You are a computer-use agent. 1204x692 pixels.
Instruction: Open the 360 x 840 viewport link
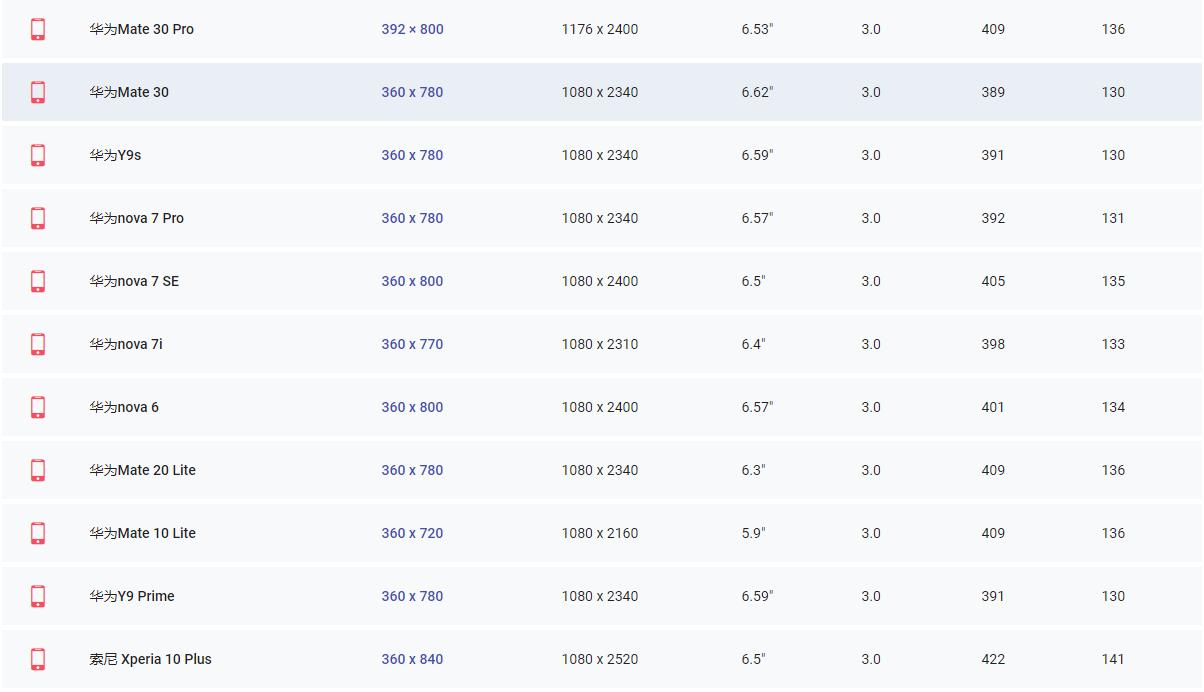click(412, 659)
